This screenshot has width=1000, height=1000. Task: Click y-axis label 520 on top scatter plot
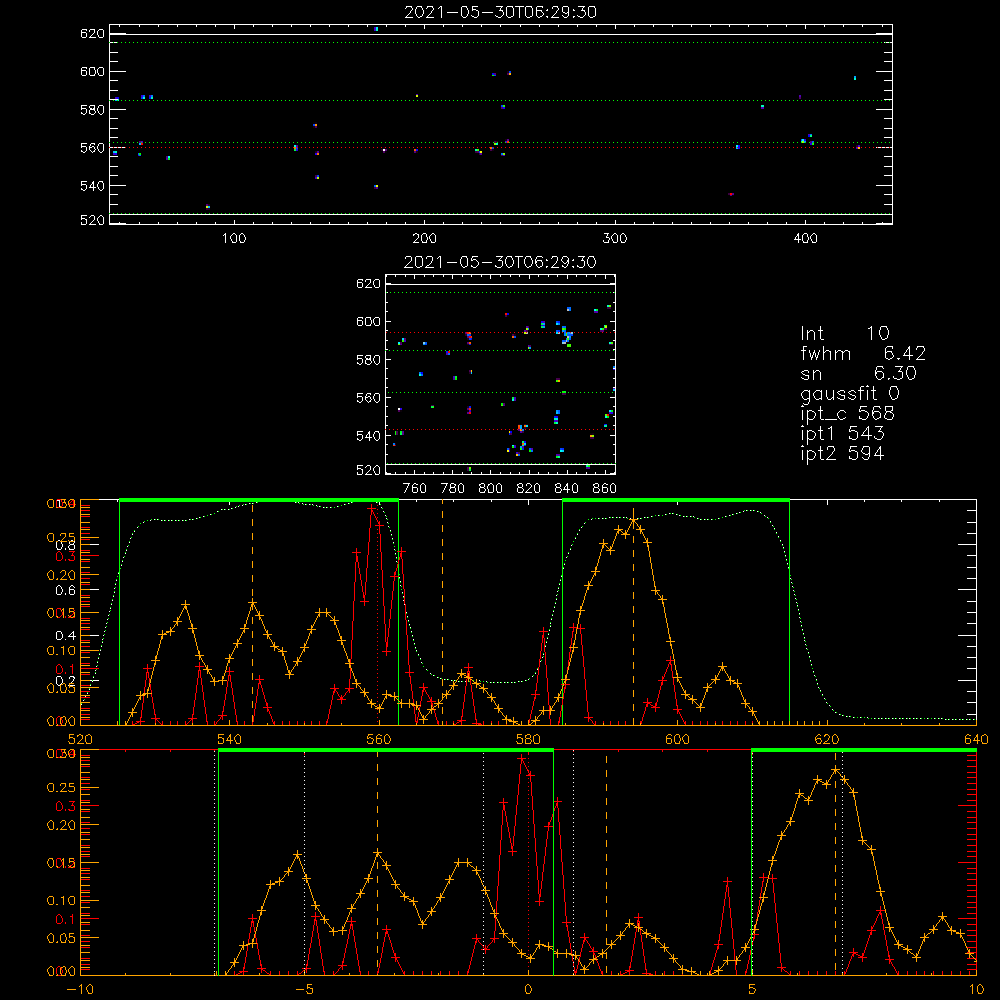tap(92, 221)
